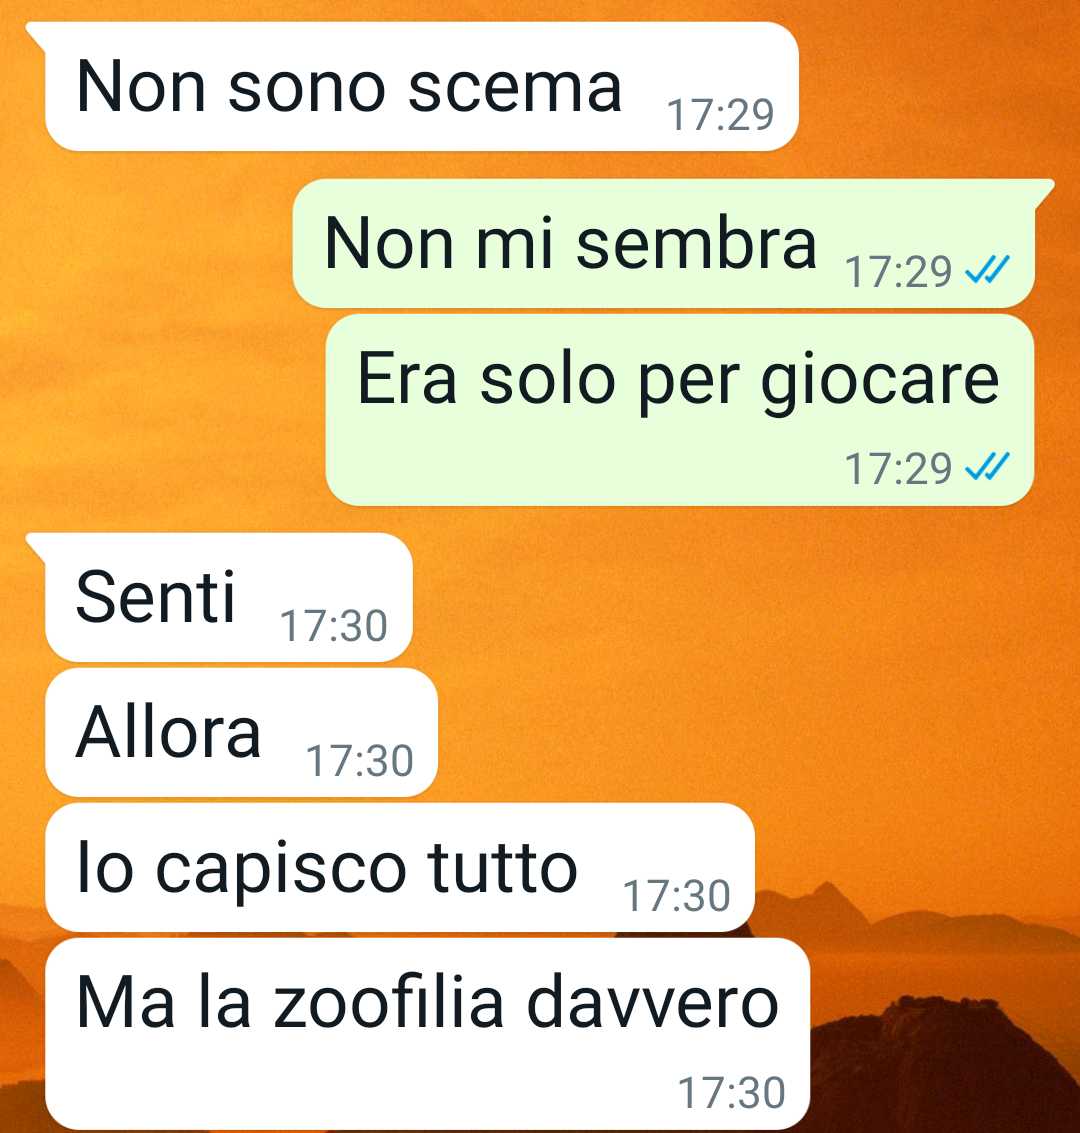This screenshot has height=1133, width=1080.
Task: Tap the orange wallpaper right of "Senti"
Action: (x=722, y=600)
